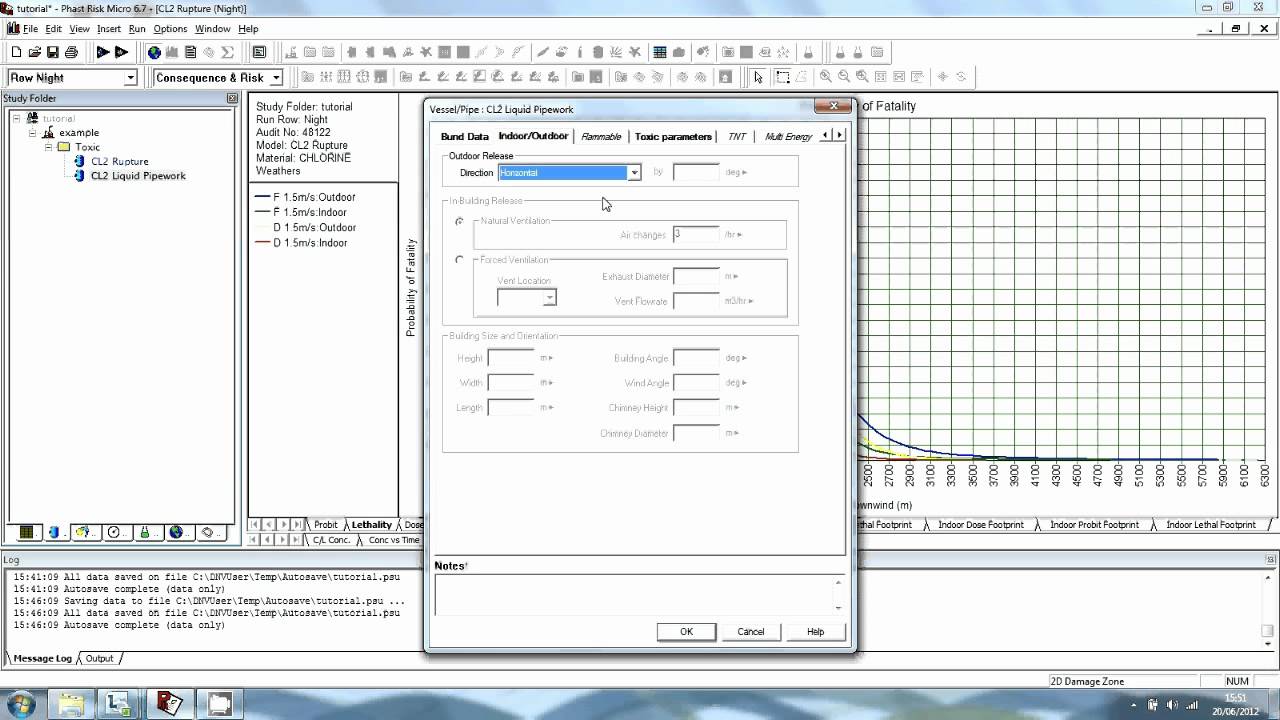Select Forced Ventilation radio button
1280x720 pixels.
(x=459, y=260)
